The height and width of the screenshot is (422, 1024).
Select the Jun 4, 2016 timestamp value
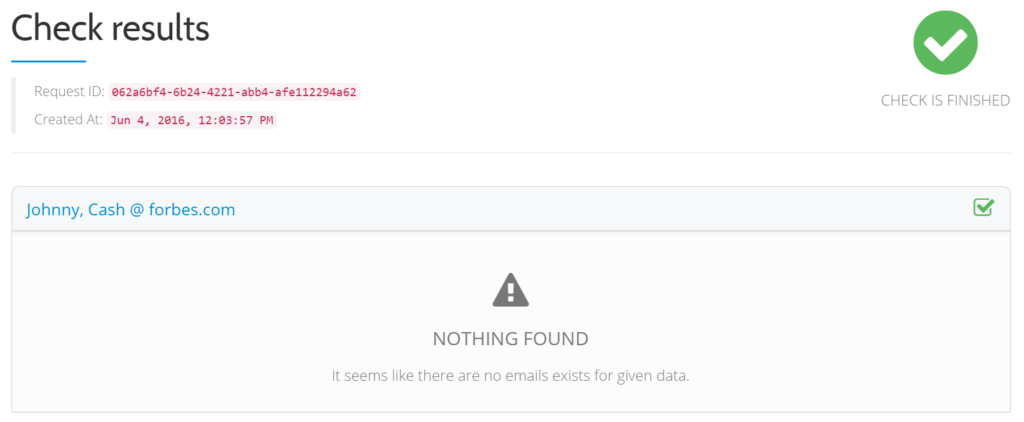coord(192,120)
